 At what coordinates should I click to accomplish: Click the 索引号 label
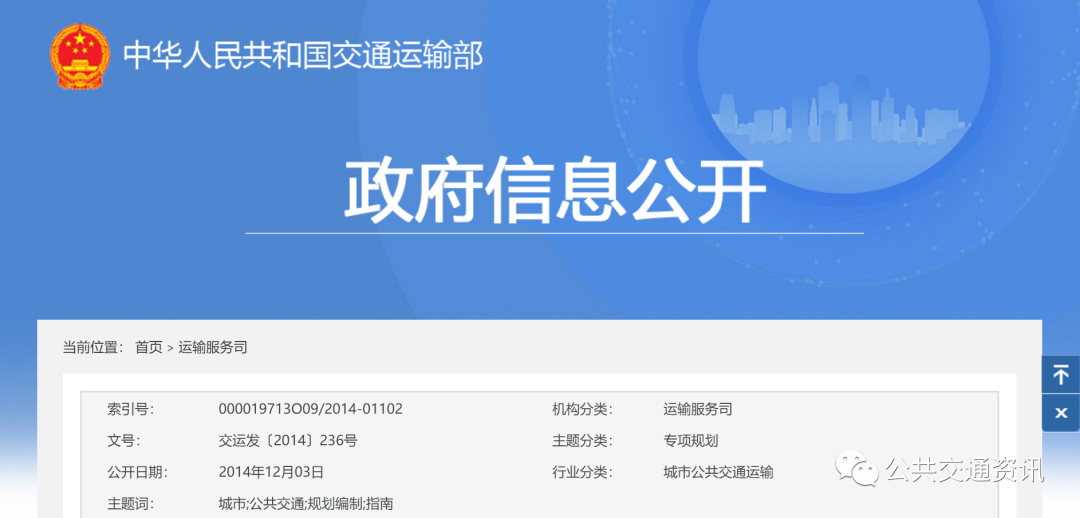[x=130, y=409]
